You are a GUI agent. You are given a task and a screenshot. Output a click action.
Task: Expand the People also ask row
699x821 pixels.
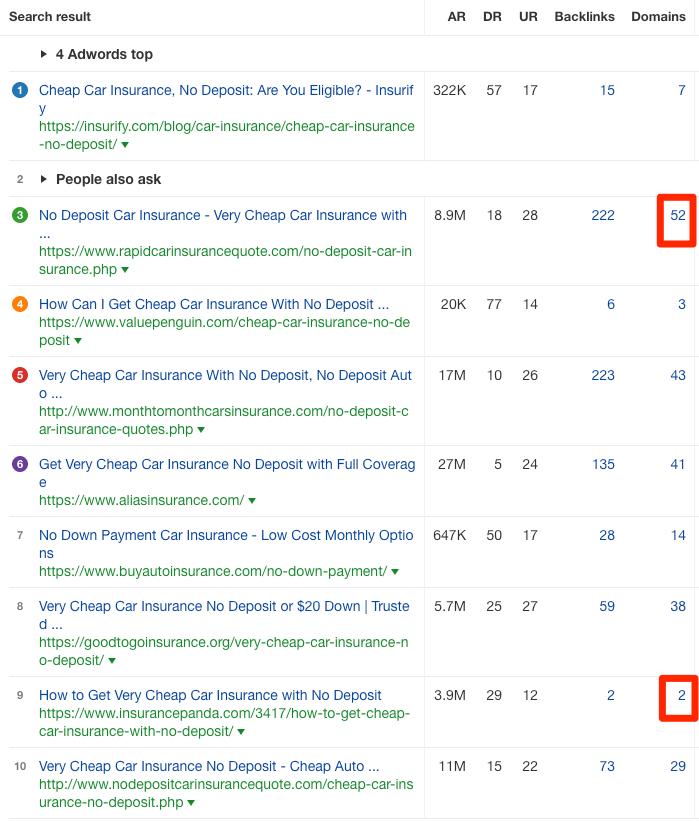click(44, 180)
